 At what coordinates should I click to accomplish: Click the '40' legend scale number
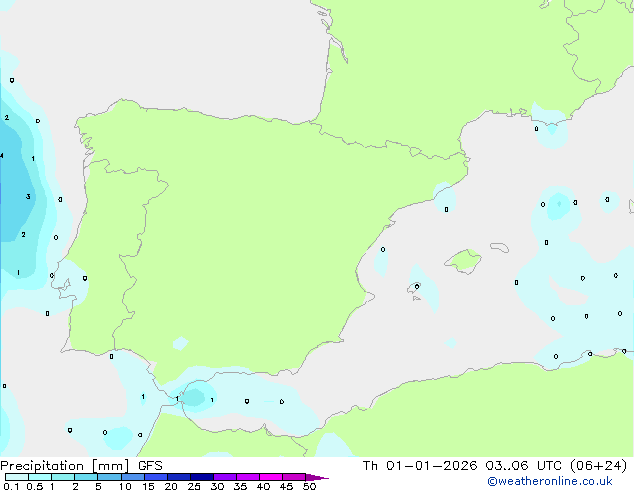[x=263, y=486]
